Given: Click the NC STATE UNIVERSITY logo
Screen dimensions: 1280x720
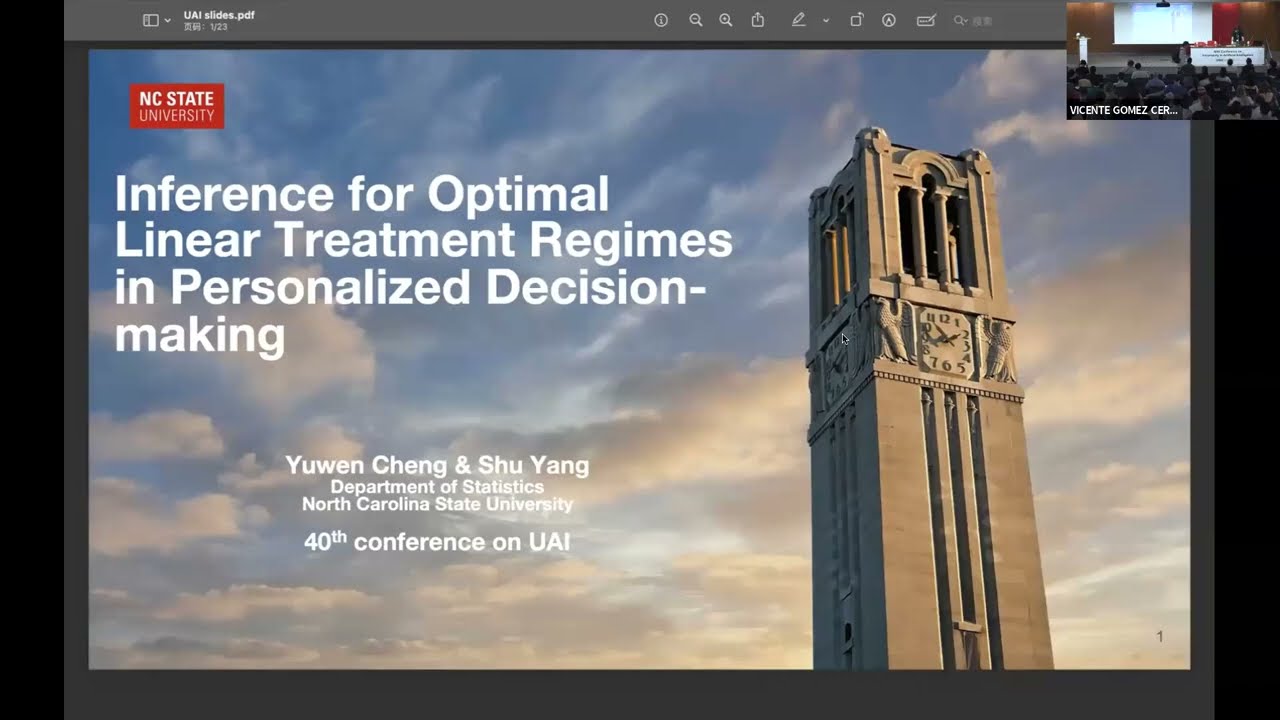Looking at the screenshot, I should point(177,106).
